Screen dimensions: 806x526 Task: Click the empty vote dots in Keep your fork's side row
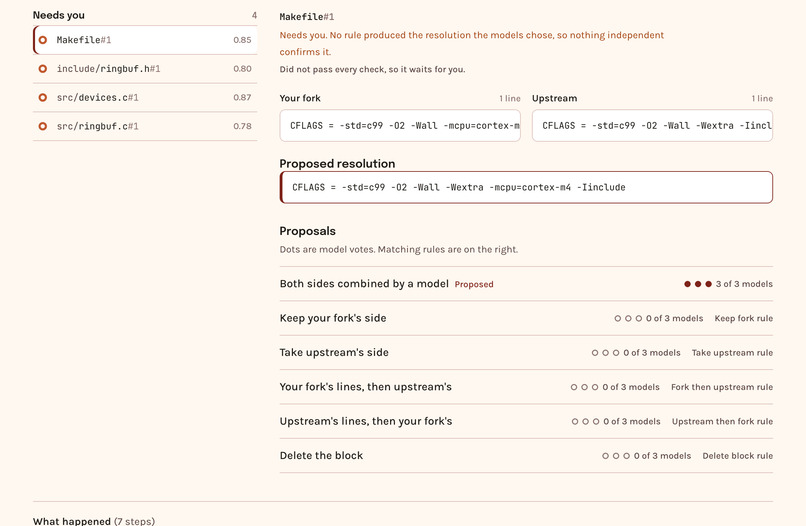(x=628, y=318)
